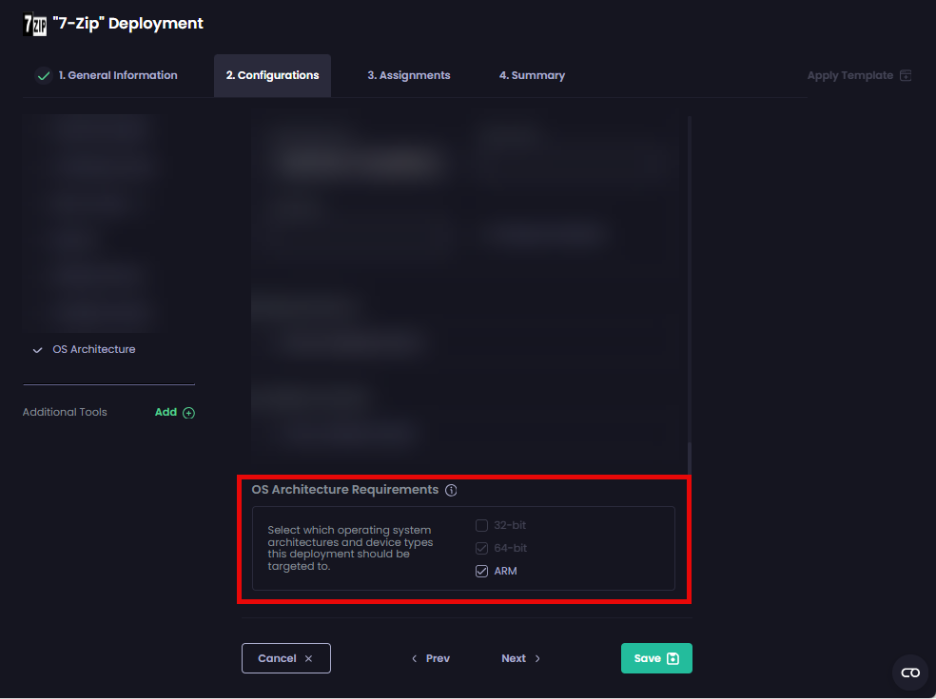This screenshot has height=699, width=936.
Task: Switch to the 3. Assignments tab
Action: click(408, 76)
